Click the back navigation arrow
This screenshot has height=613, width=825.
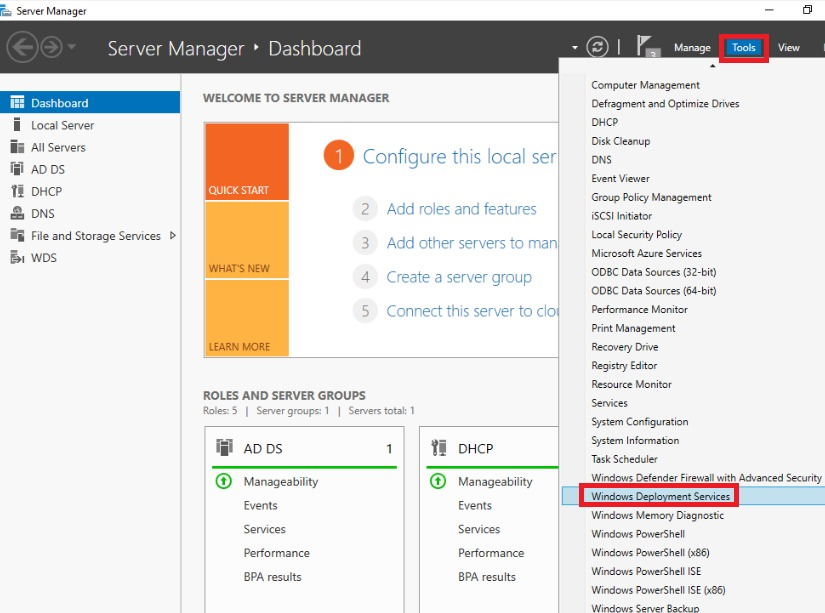pos(22,47)
